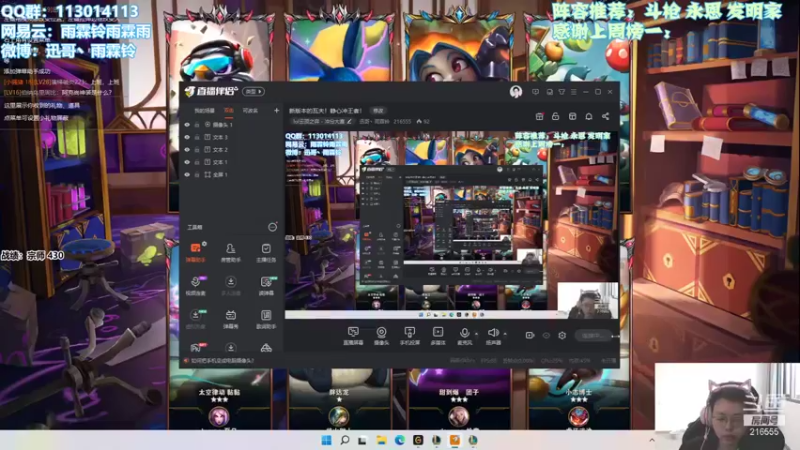Click the share icon under the title bar

coord(605,116)
